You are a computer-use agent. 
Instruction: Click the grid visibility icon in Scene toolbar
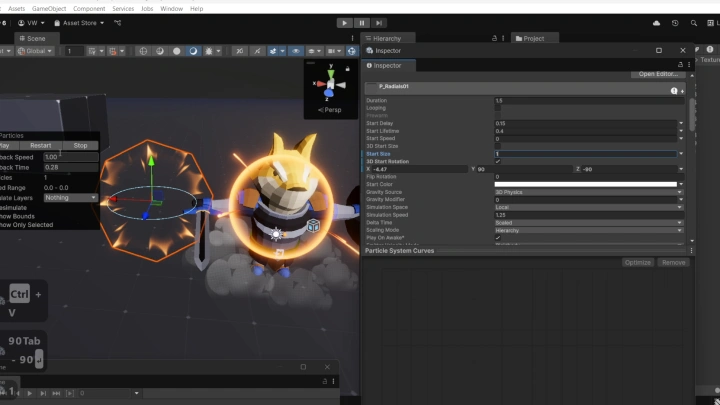click(x=92, y=51)
